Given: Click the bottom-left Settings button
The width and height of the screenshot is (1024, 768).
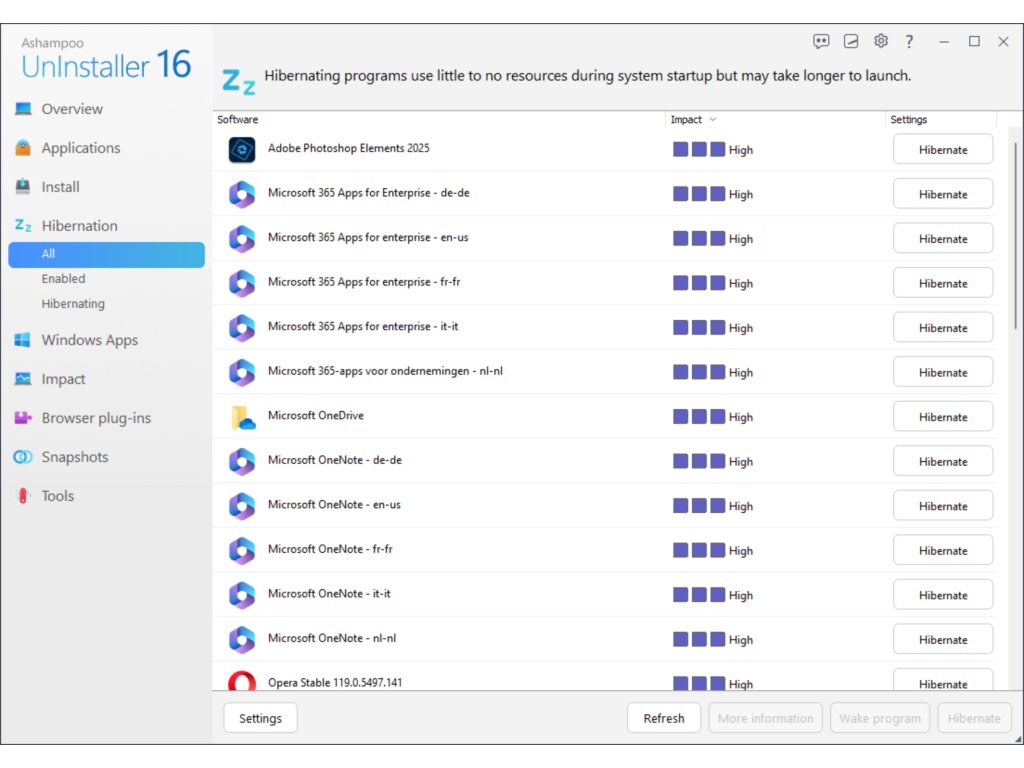Looking at the screenshot, I should coord(260,718).
